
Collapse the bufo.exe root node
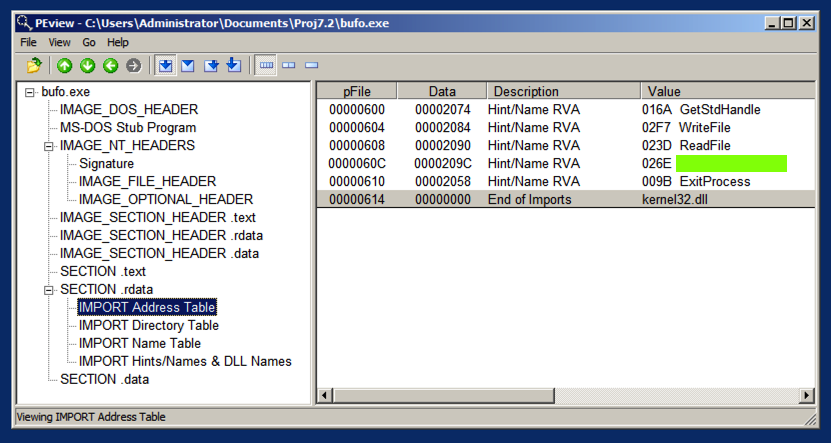pyautogui.click(x=30, y=92)
